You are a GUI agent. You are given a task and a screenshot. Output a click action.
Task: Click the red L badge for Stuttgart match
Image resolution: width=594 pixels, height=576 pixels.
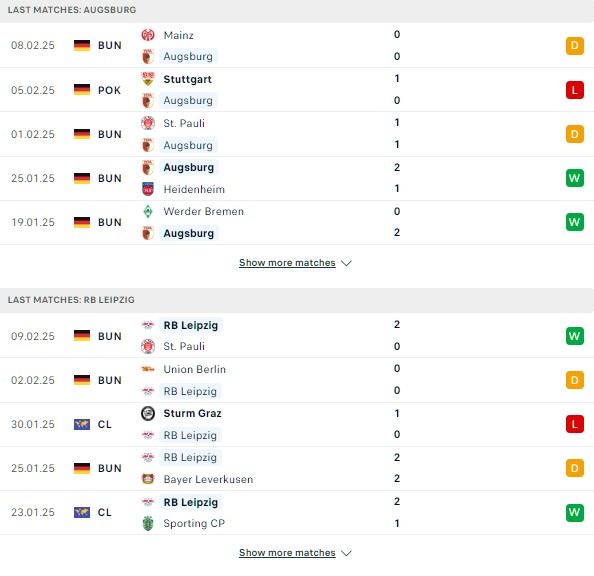point(575,90)
